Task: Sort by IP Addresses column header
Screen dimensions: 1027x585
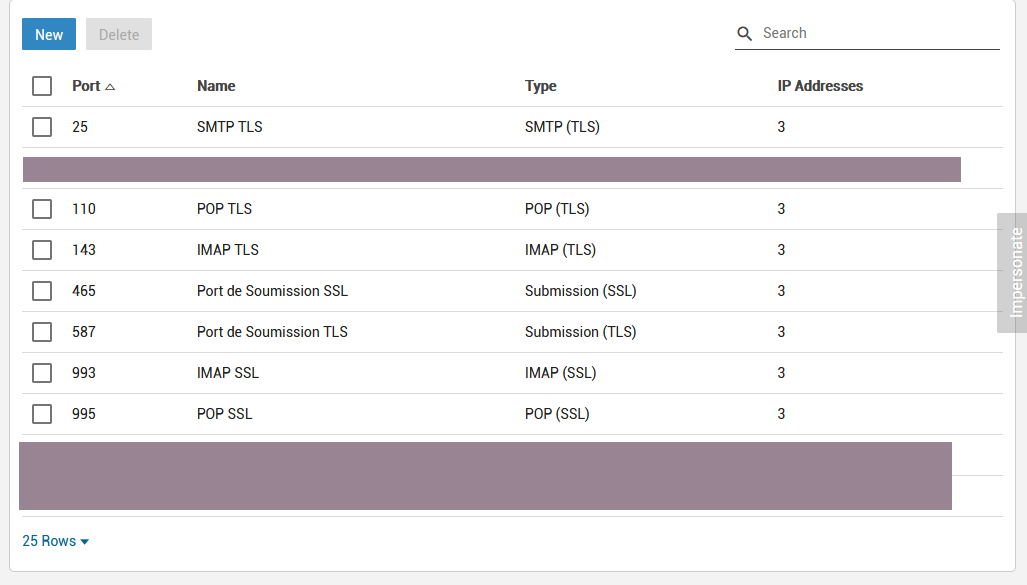Action: [820, 86]
